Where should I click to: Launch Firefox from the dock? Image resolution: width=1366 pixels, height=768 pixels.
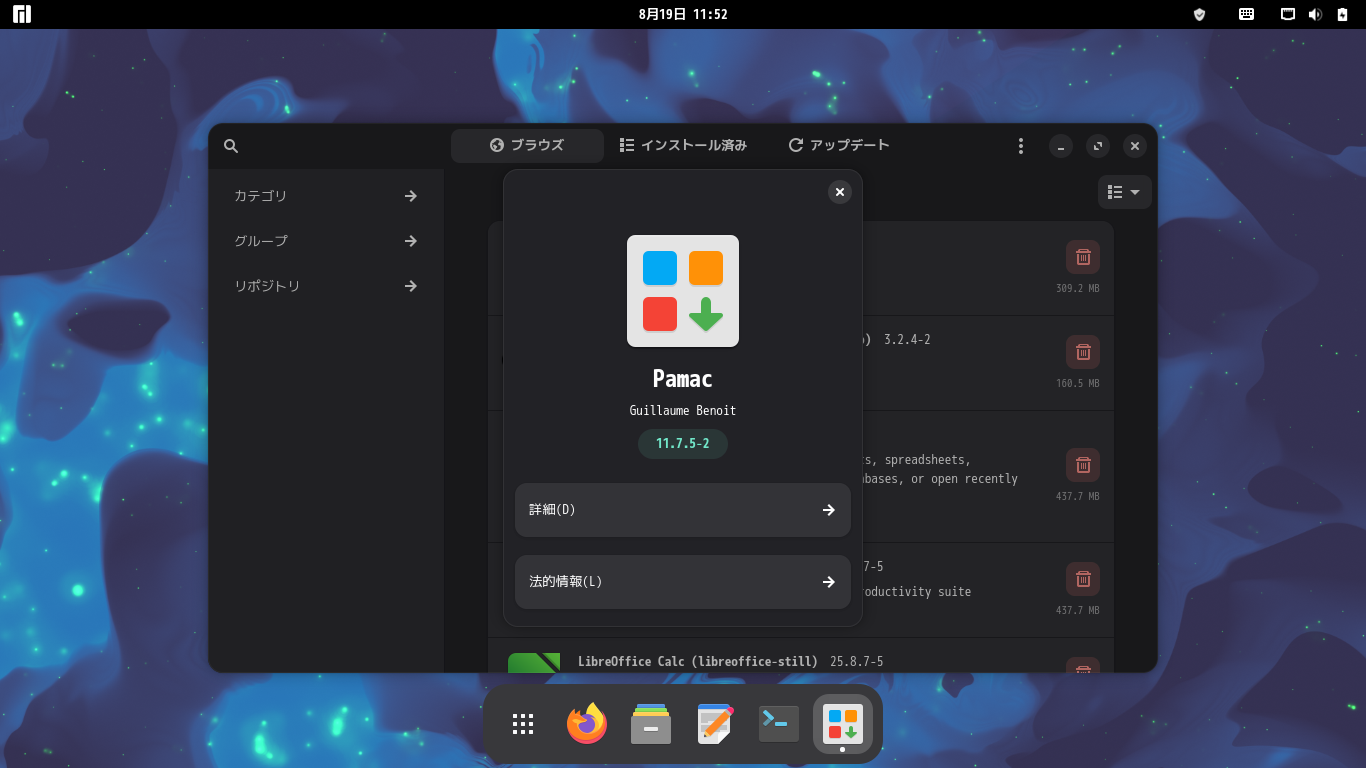587,724
